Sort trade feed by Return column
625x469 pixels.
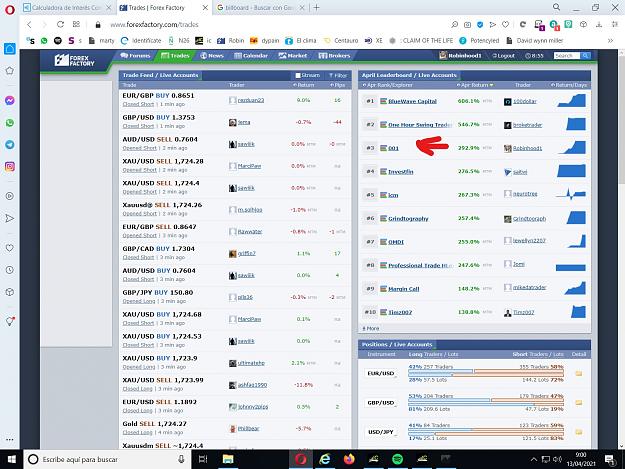pos(303,85)
